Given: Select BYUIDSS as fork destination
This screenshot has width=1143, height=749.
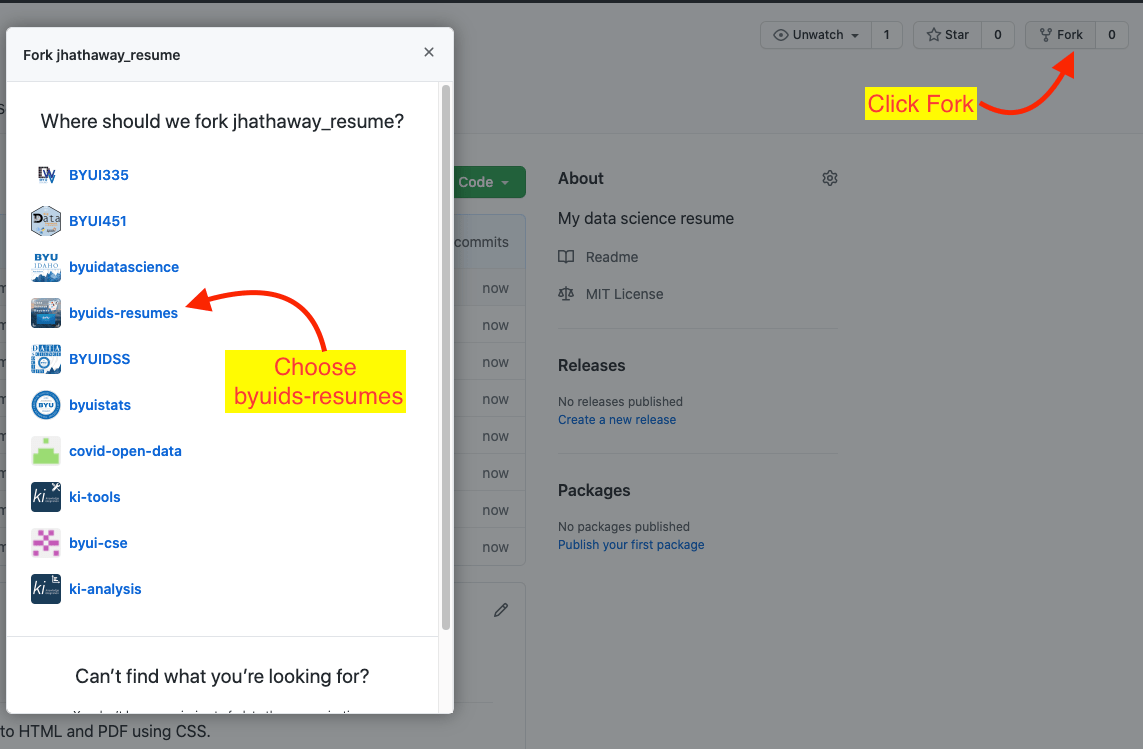Looking at the screenshot, I should pos(99,359).
